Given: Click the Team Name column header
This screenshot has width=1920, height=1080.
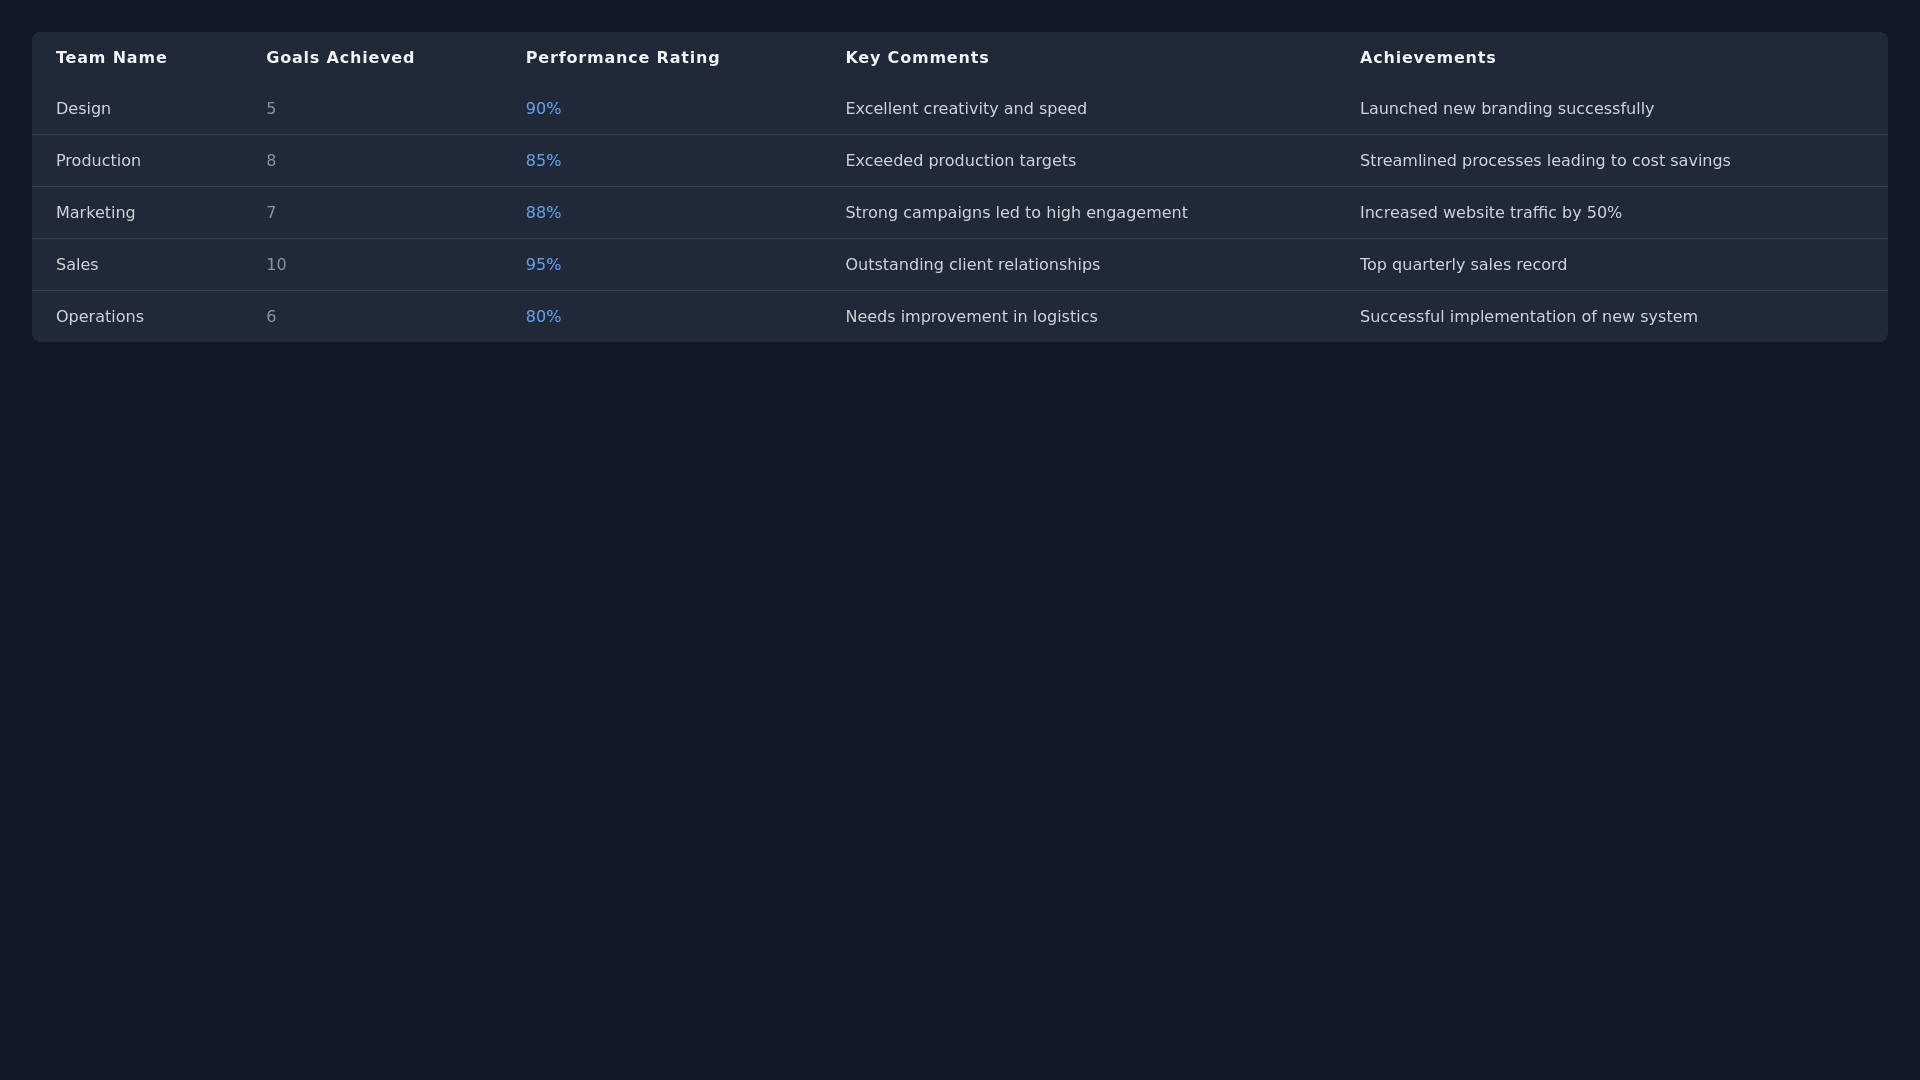Looking at the screenshot, I should tap(111, 58).
